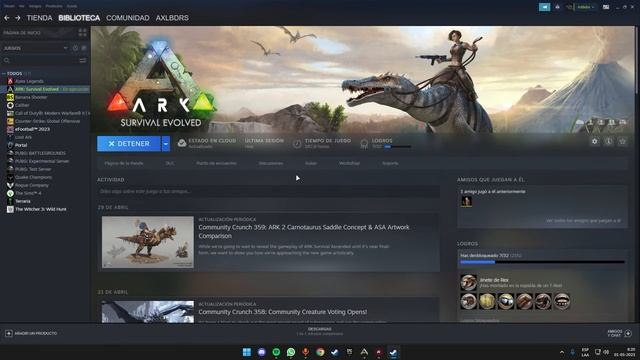Open game settings gear icon
Image resolution: width=640 pixels, height=360 pixels.
[x=594, y=141]
